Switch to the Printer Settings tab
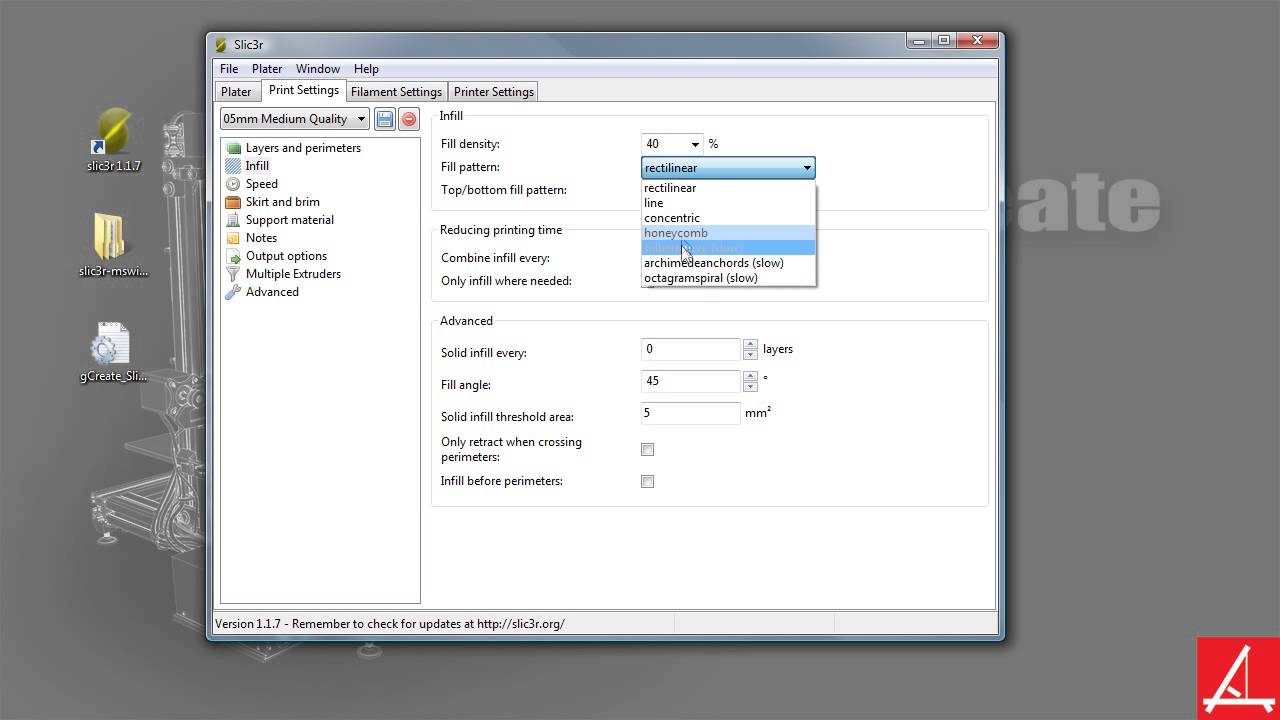Image resolution: width=1280 pixels, height=720 pixels. click(x=494, y=92)
